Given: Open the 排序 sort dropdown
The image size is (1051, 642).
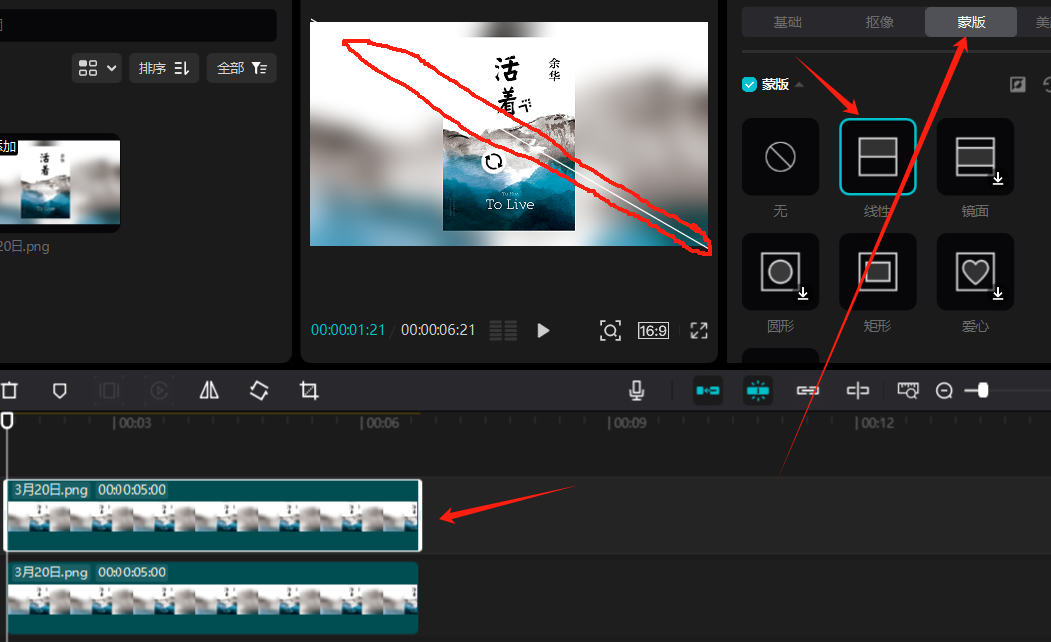Looking at the screenshot, I should pyautogui.click(x=164, y=68).
